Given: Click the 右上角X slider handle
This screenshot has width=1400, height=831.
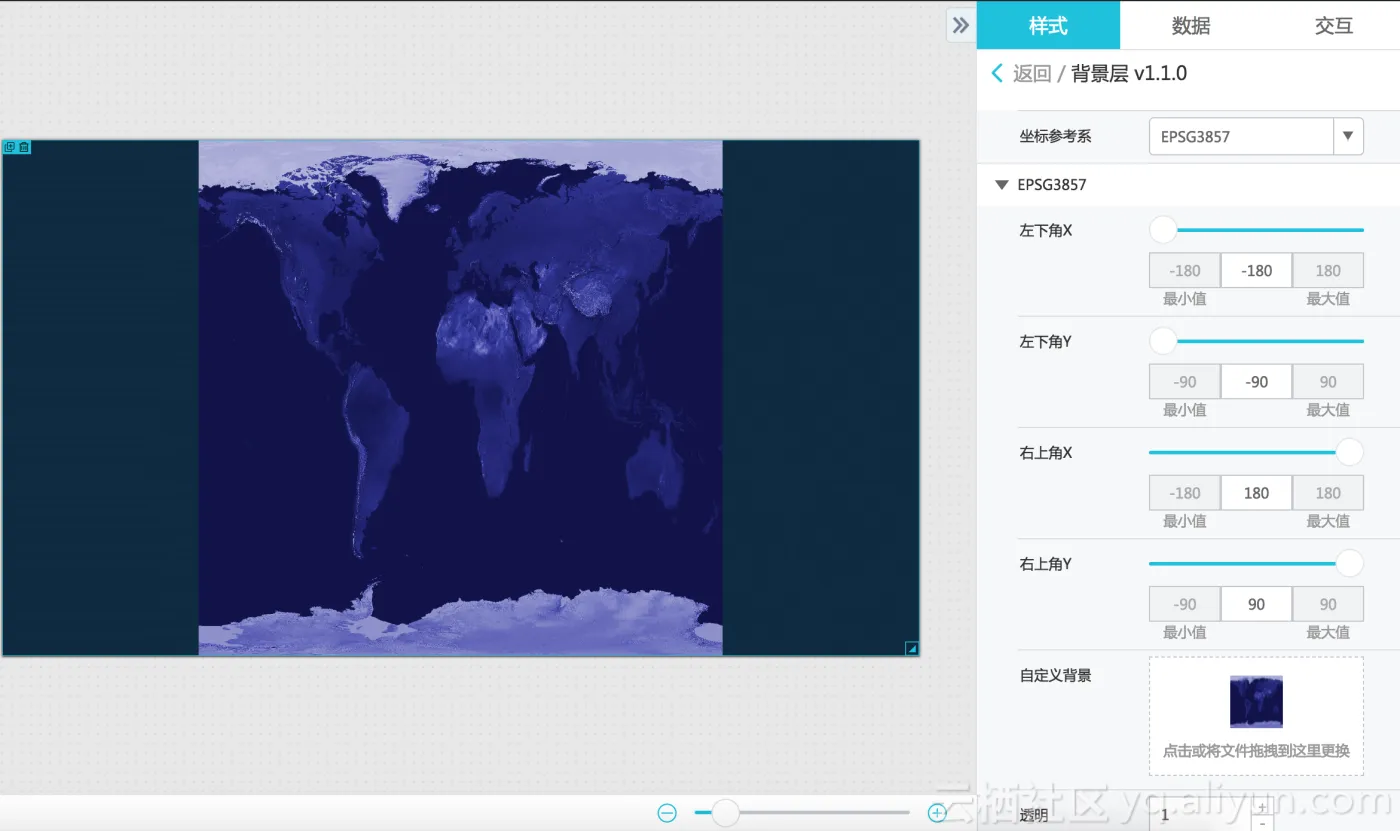Looking at the screenshot, I should 1350,452.
